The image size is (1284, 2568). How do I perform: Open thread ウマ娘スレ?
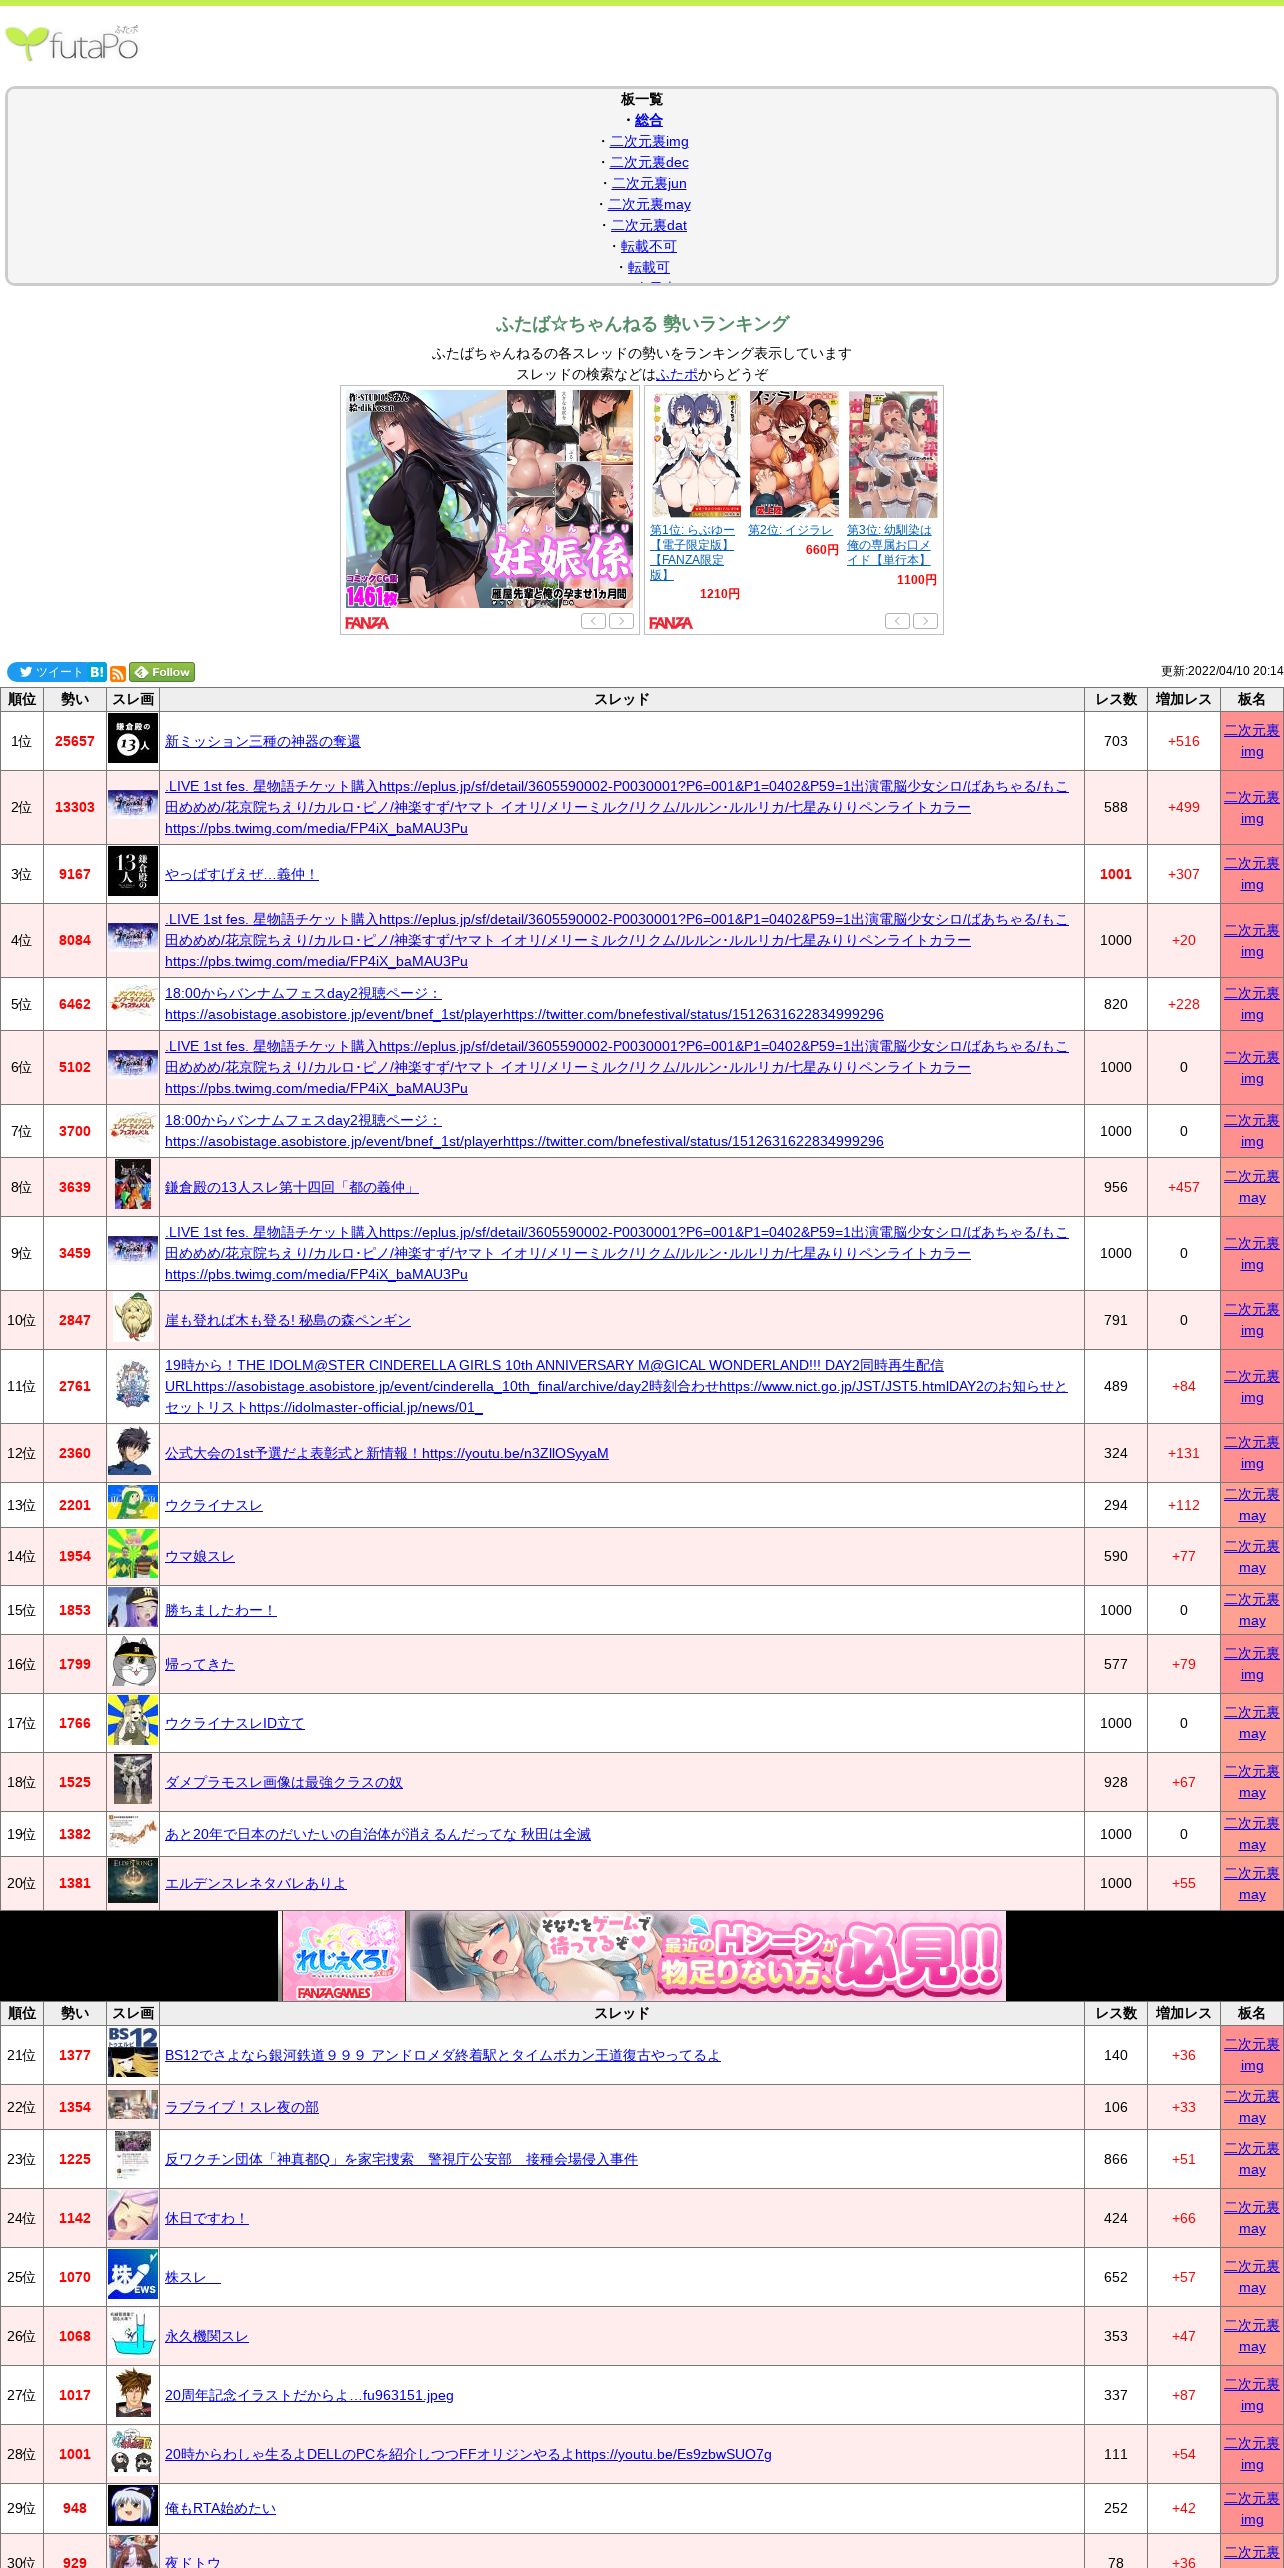tap(200, 1556)
